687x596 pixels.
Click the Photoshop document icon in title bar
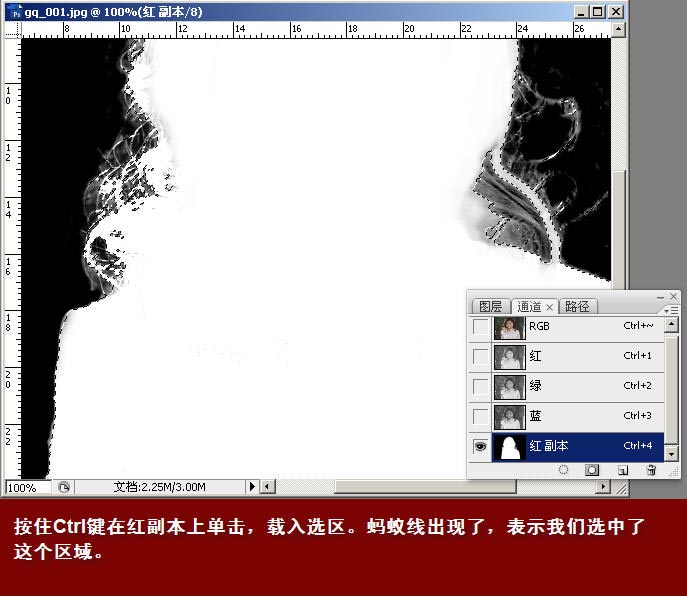(x=13, y=12)
